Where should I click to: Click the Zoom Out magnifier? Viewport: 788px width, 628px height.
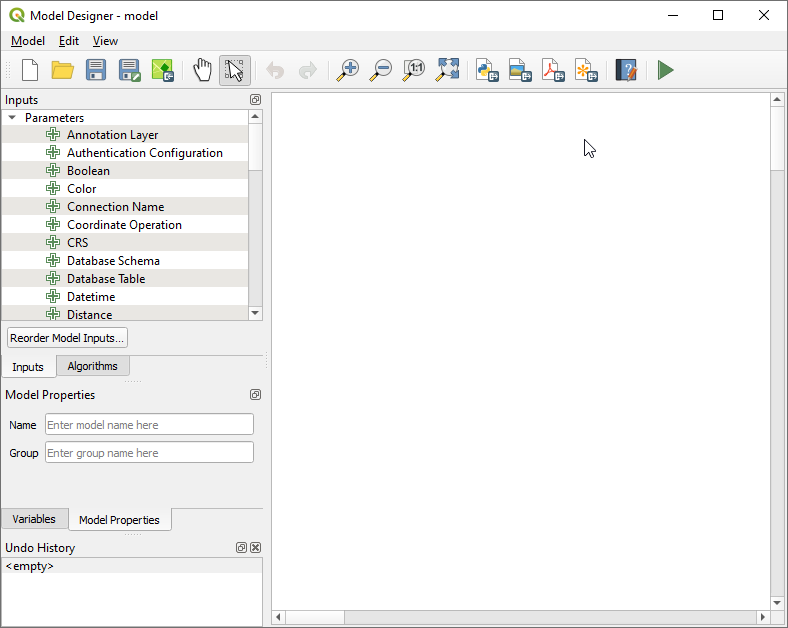[x=380, y=70]
